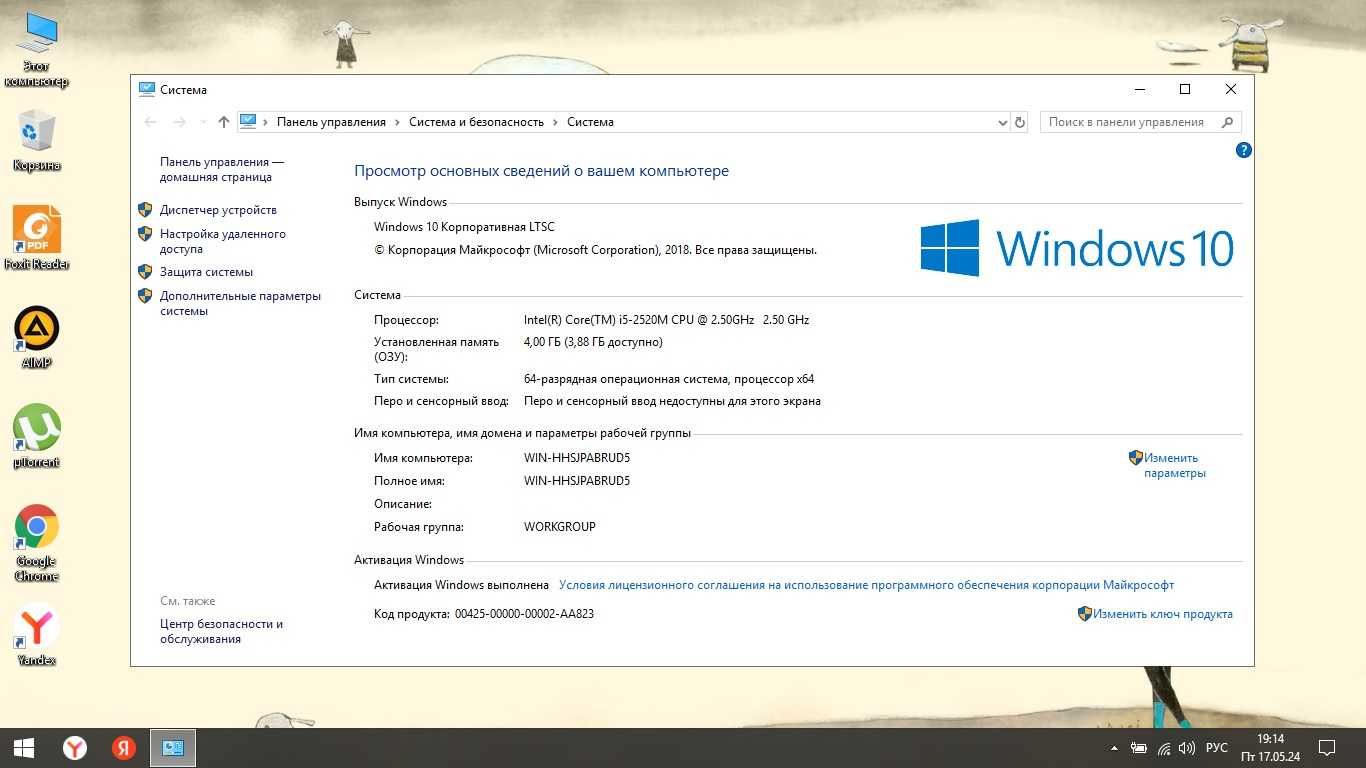1366x768 pixels.
Task: Click Изменить ключ продукта link
Action: (1163, 614)
